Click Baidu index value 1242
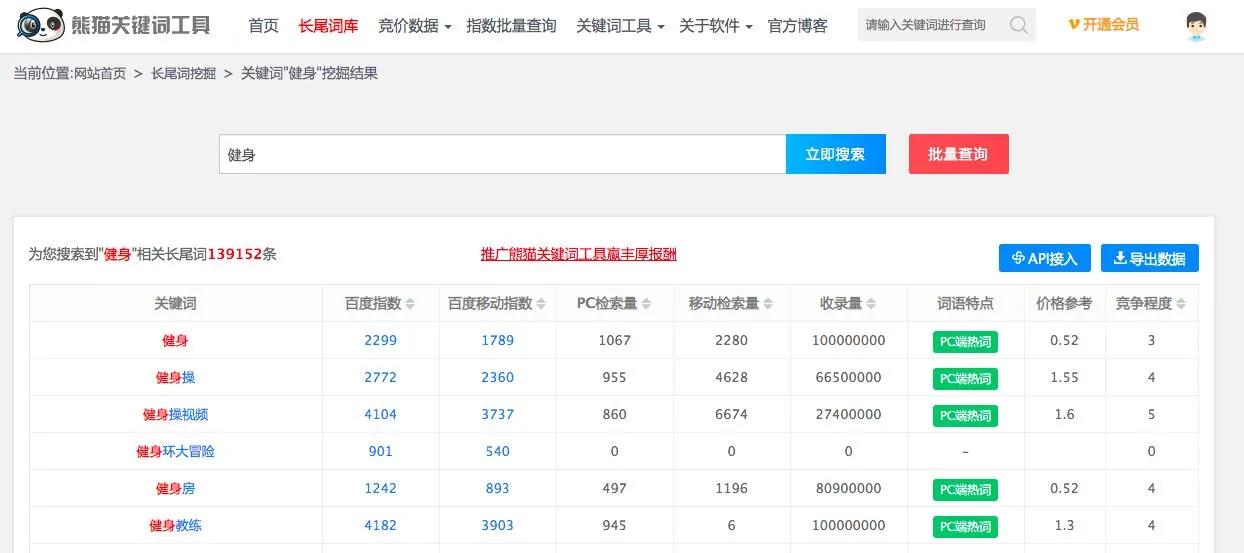1244x553 pixels. pos(380,488)
